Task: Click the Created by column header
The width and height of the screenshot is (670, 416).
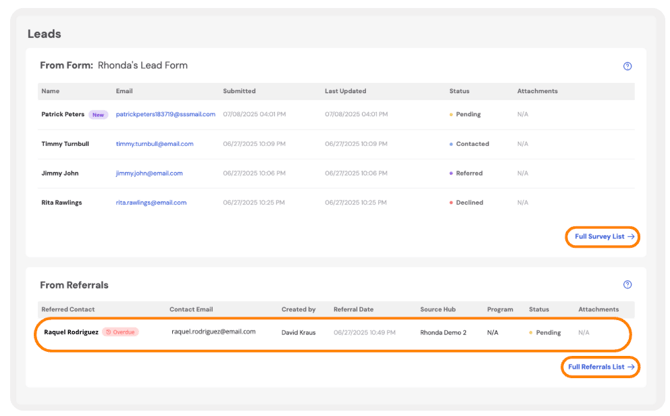Action: [x=299, y=310]
